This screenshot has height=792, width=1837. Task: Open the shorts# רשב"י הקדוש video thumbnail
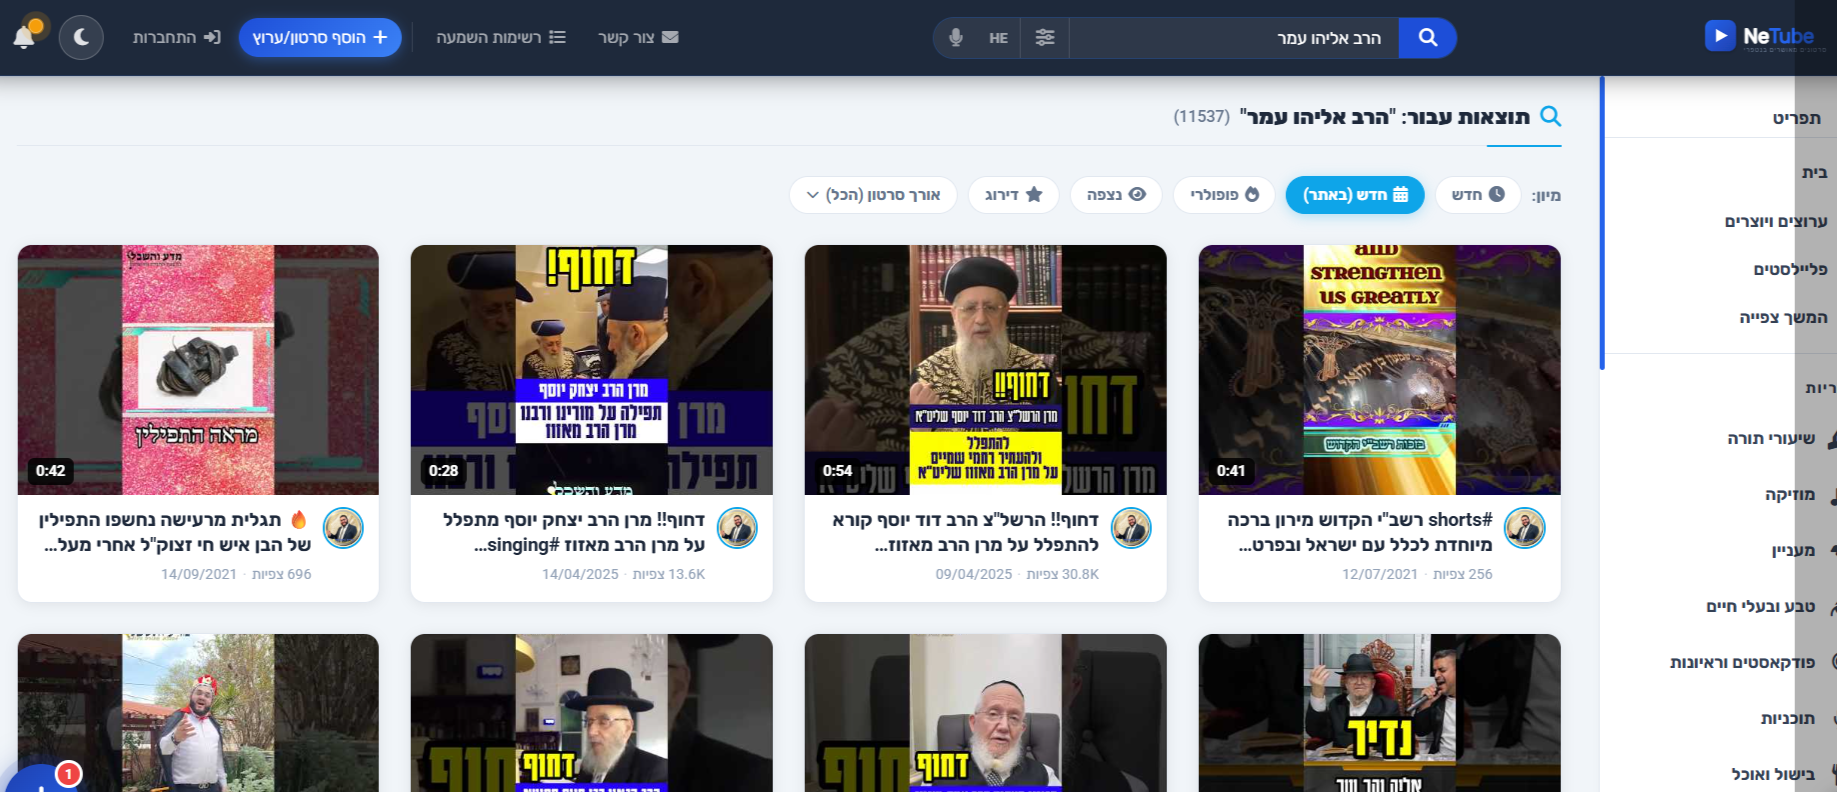tap(1379, 370)
